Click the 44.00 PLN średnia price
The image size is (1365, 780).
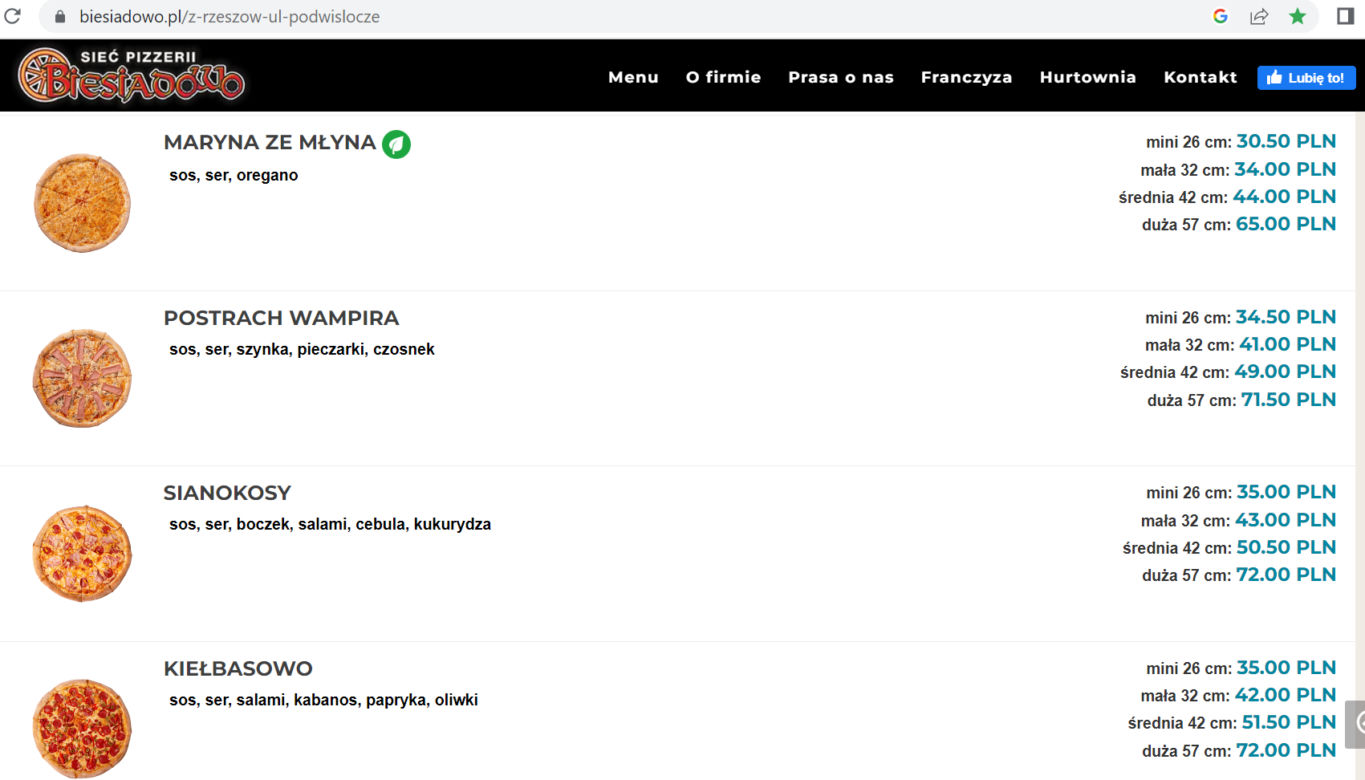(1285, 197)
